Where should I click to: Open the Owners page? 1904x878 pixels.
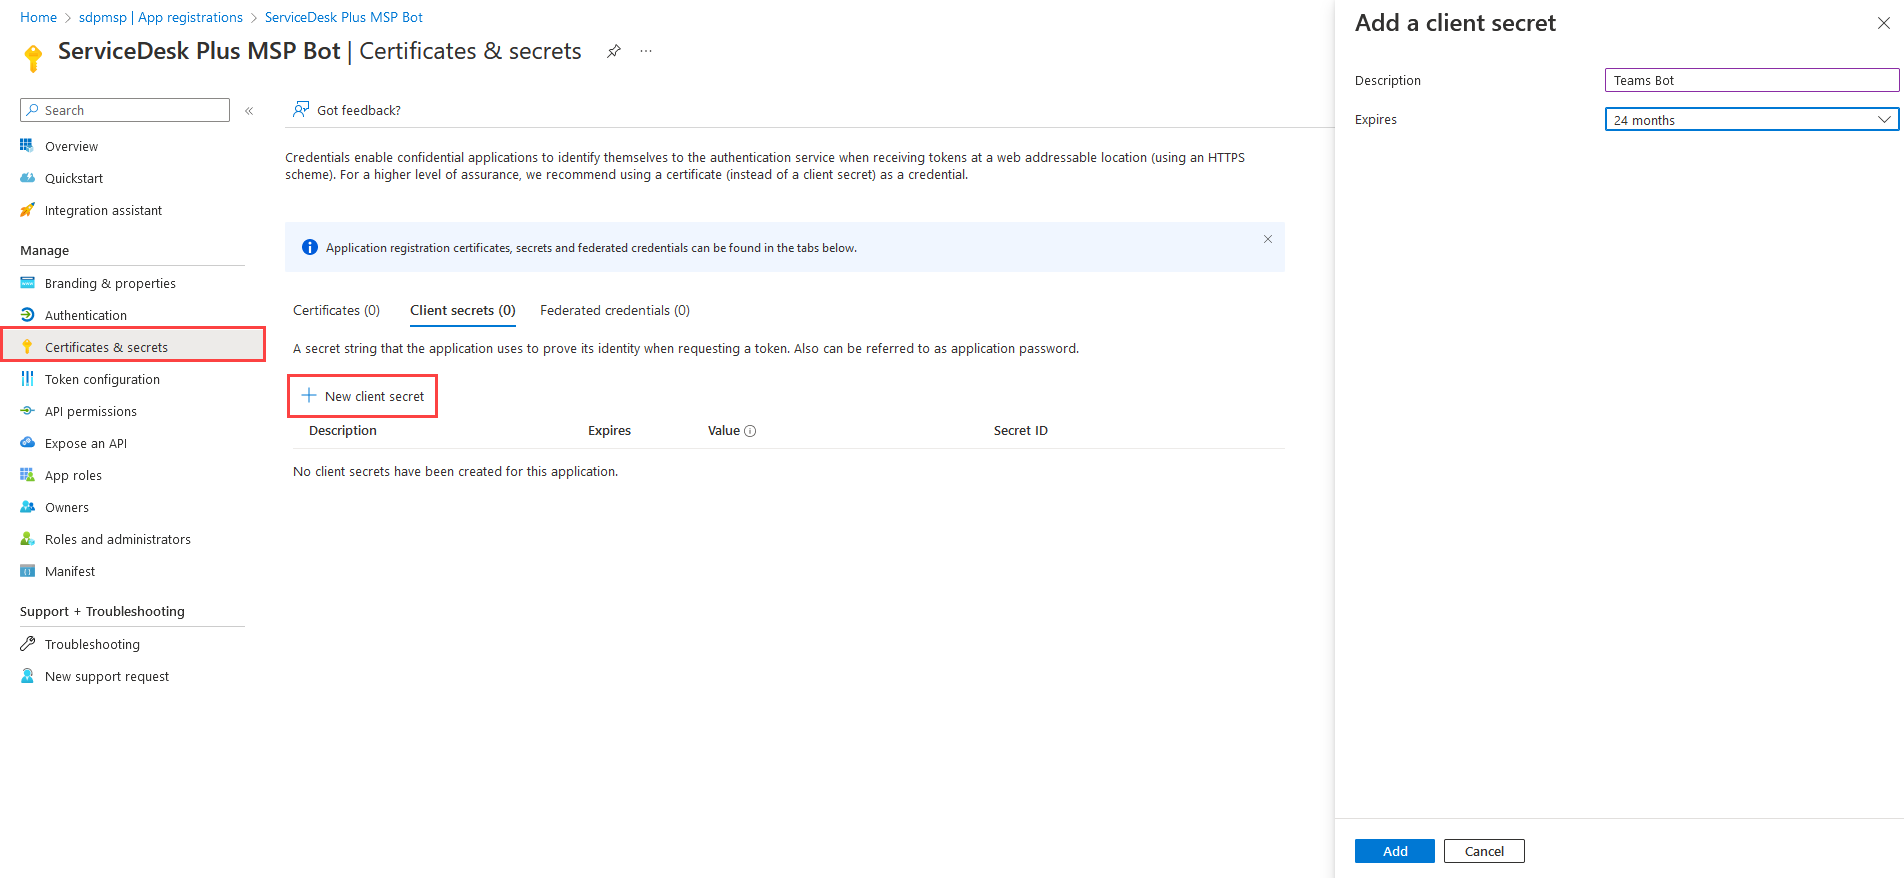coord(67,508)
